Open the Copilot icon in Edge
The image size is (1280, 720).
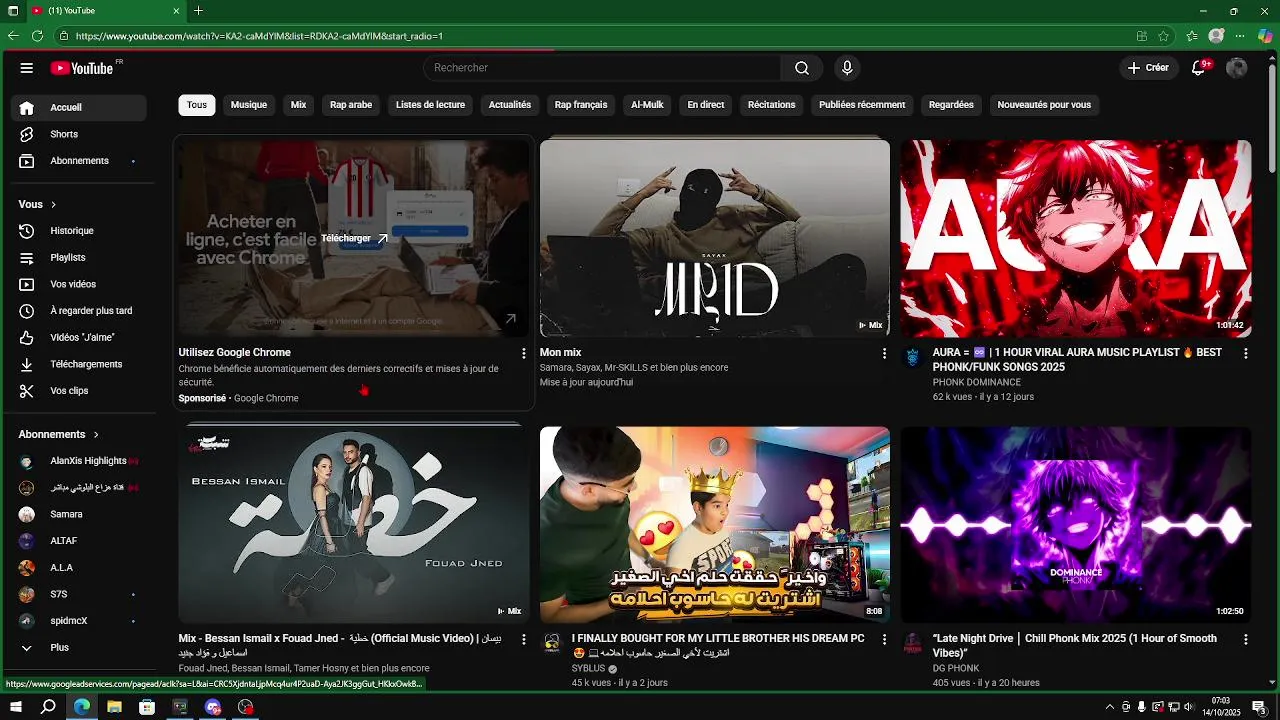1265,36
